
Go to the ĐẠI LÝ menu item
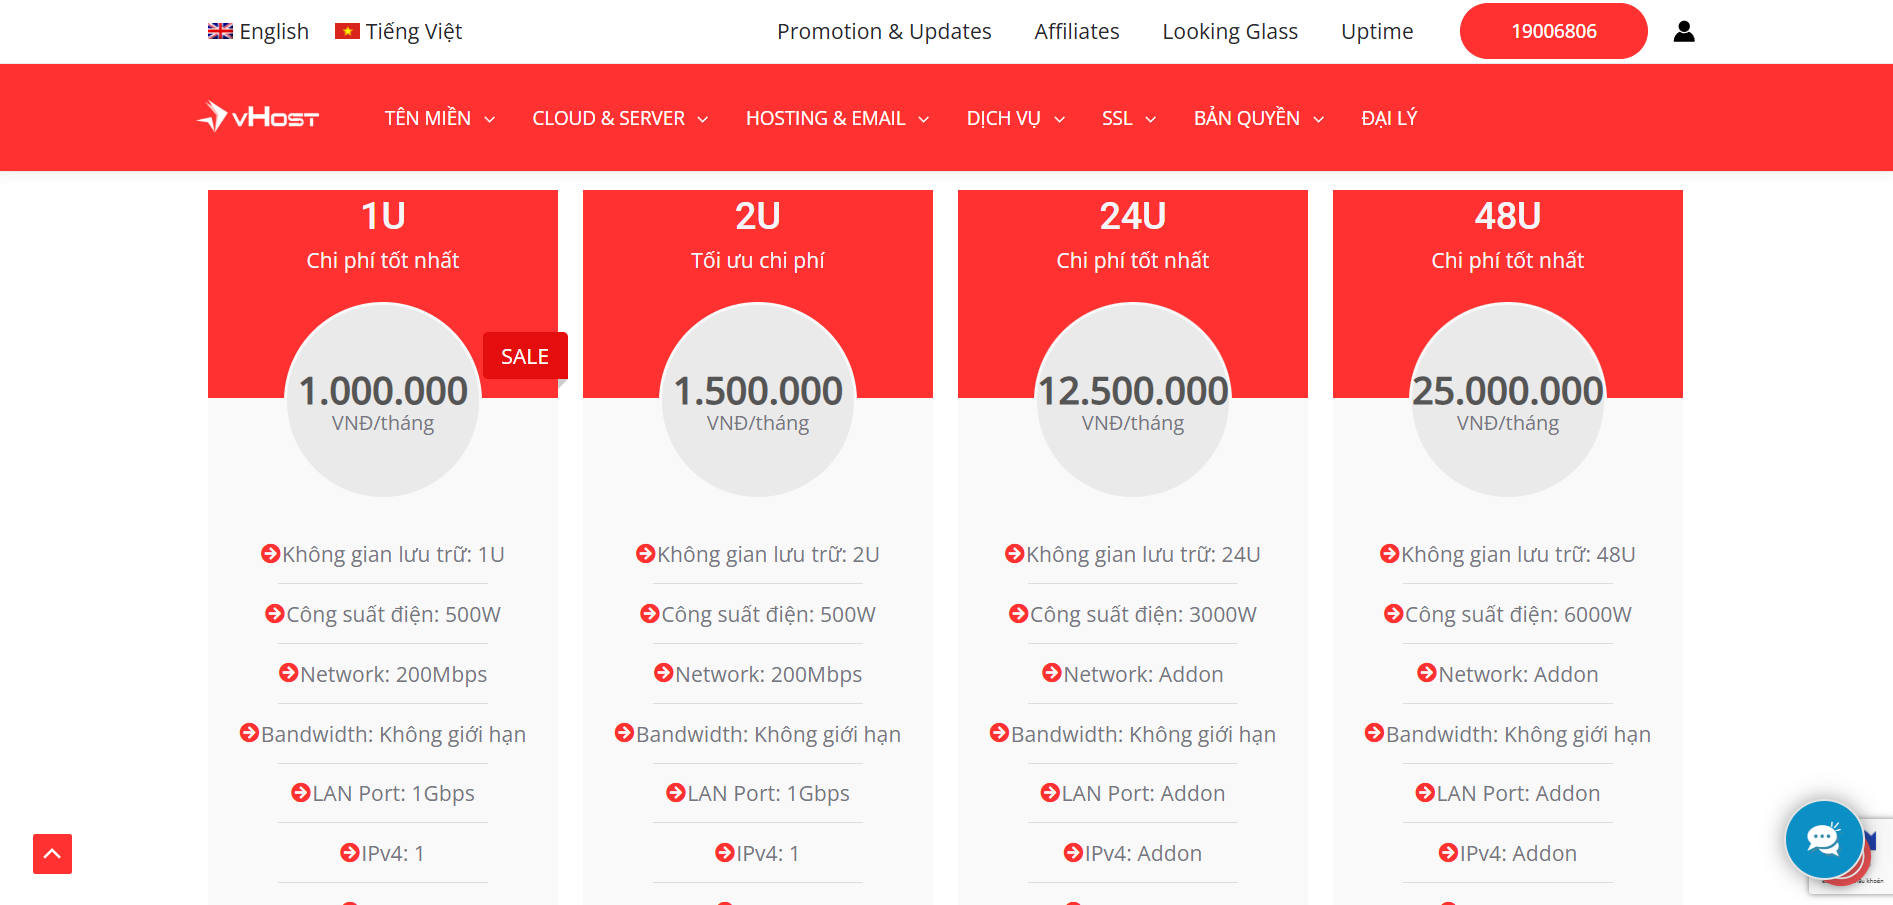click(1389, 118)
